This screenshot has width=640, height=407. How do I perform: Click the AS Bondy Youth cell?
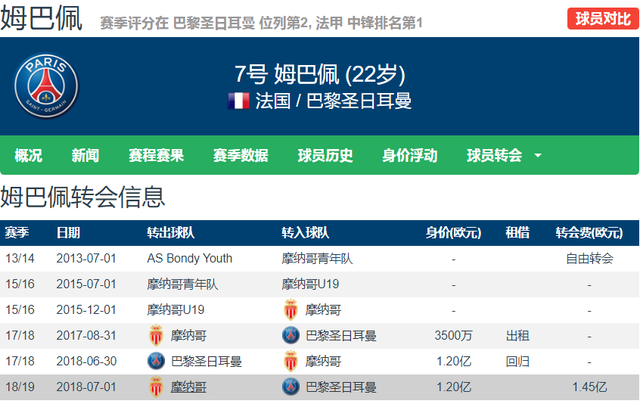pos(189,258)
